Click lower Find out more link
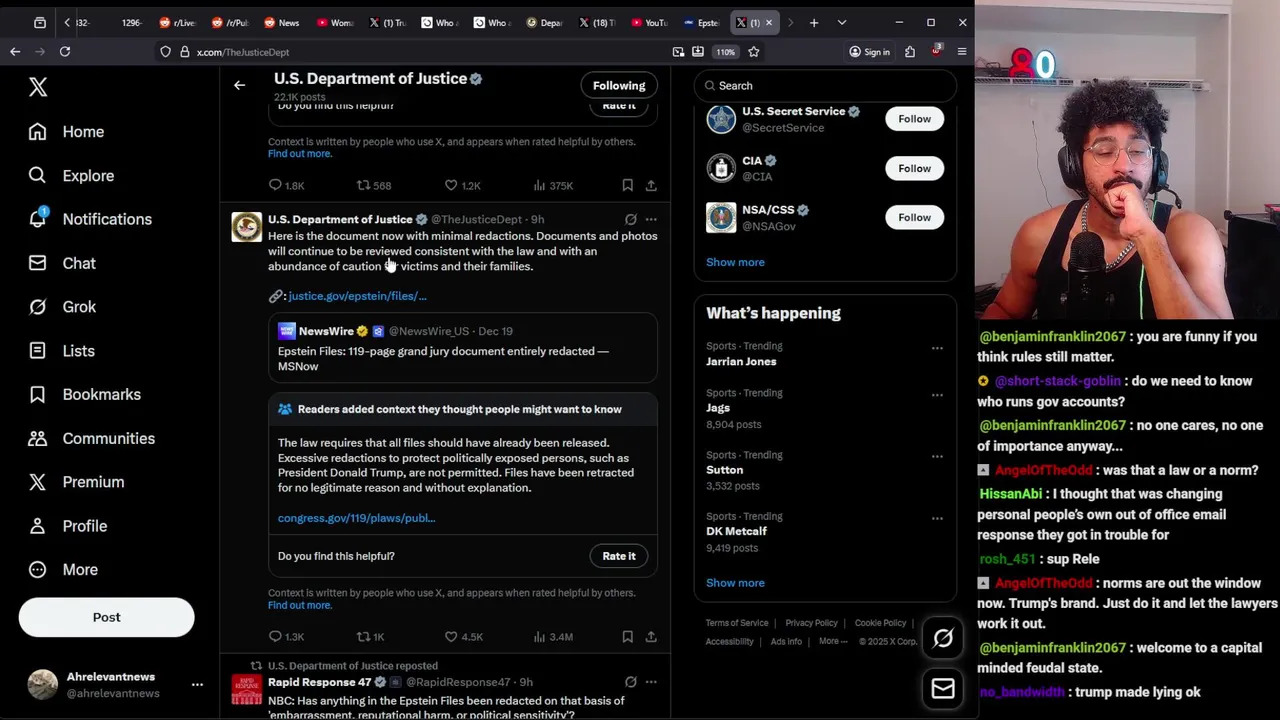 [299, 605]
